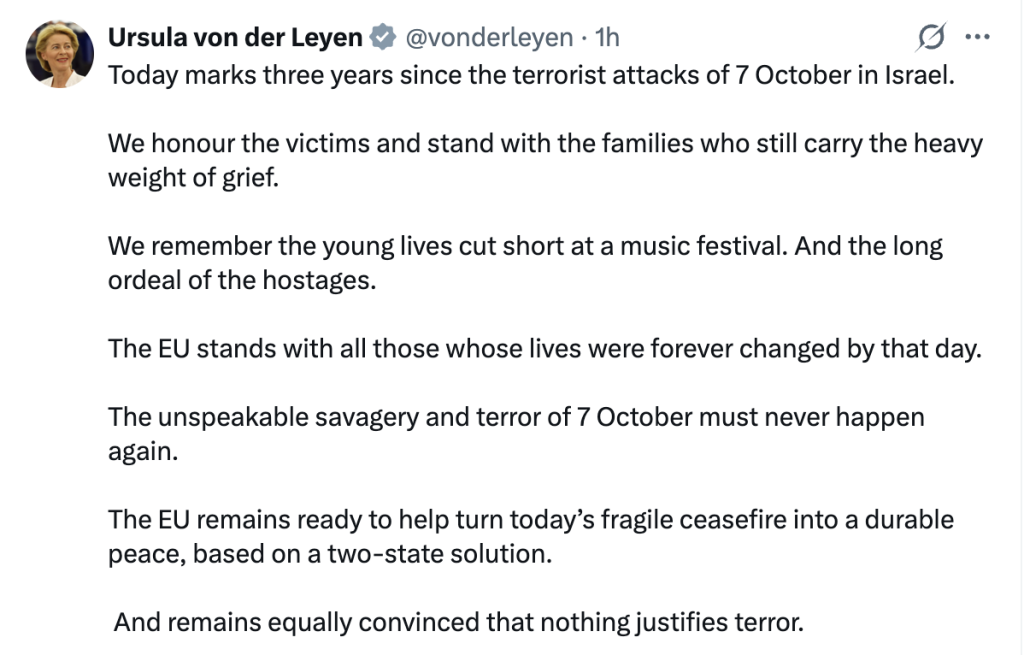Open the @vonderleyen handle link
Screen dimensions: 1024x655
489,37
